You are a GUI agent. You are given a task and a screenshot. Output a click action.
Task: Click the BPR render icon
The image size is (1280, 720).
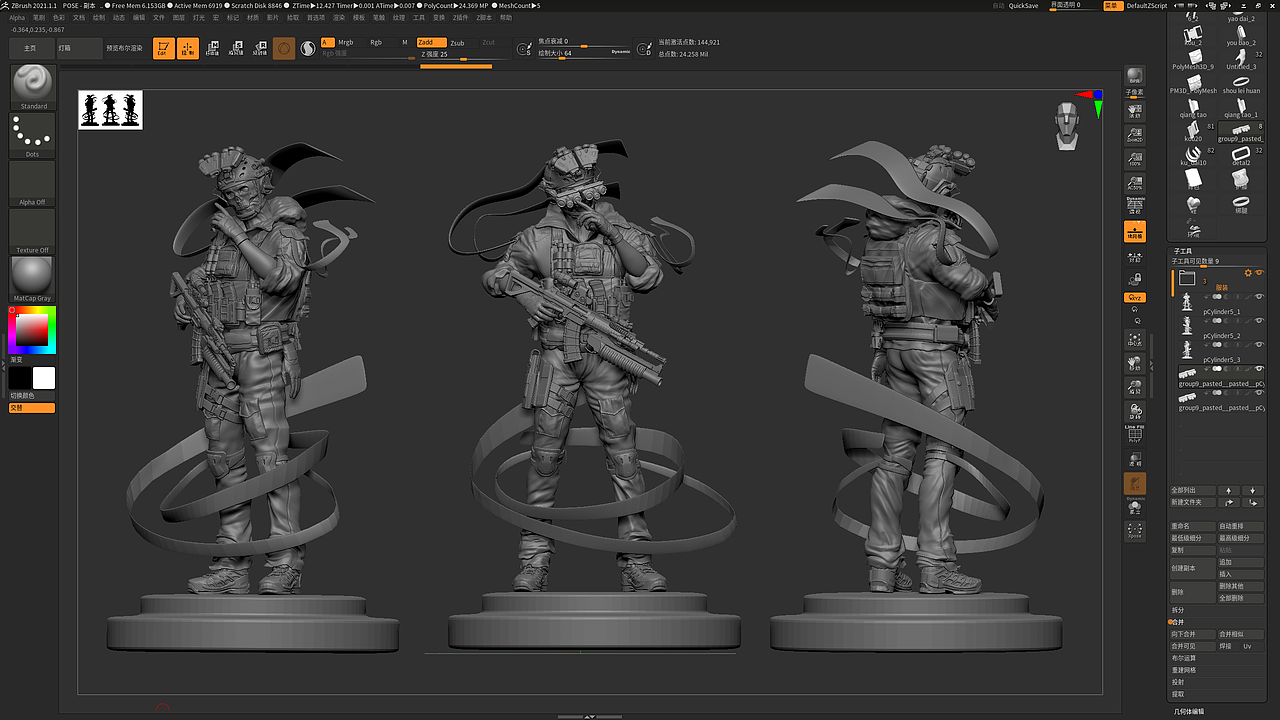tap(1135, 78)
